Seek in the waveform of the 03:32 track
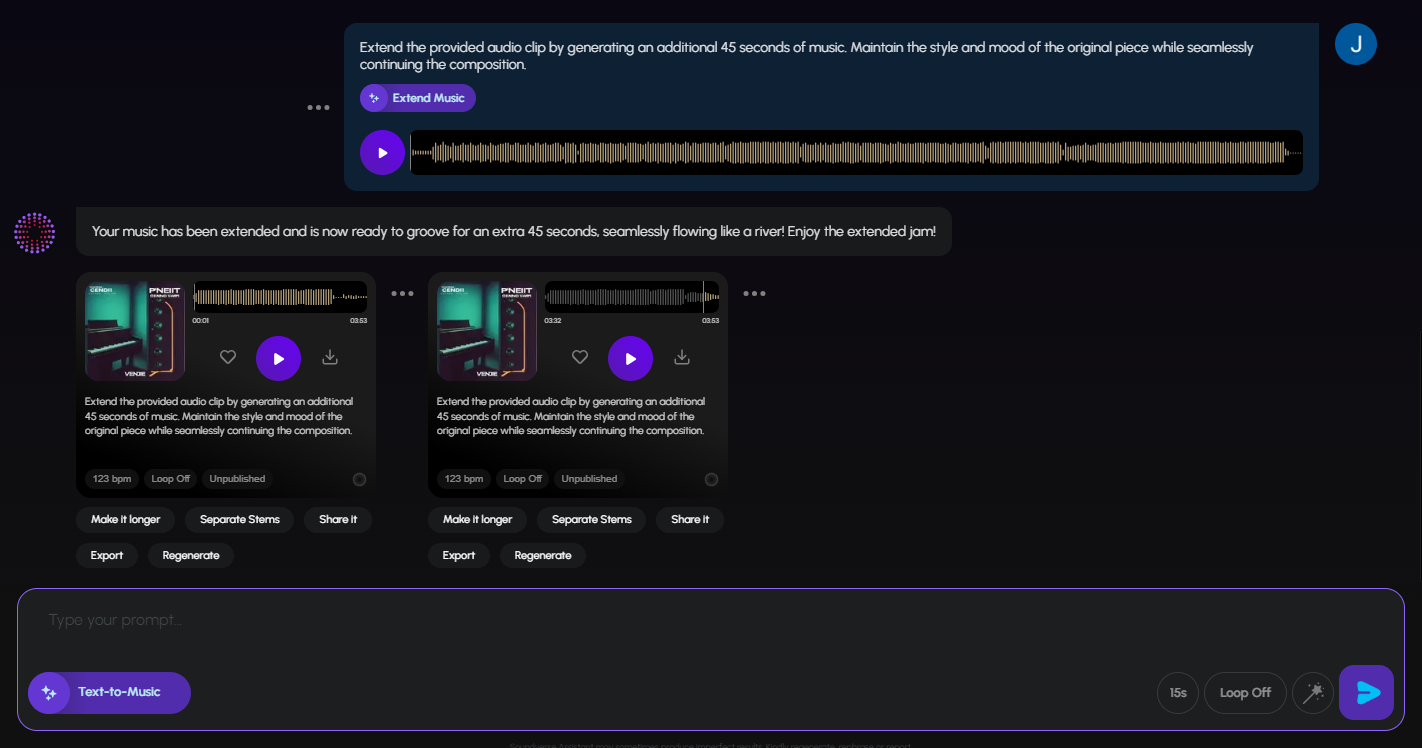The height and width of the screenshot is (748, 1422). point(631,297)
